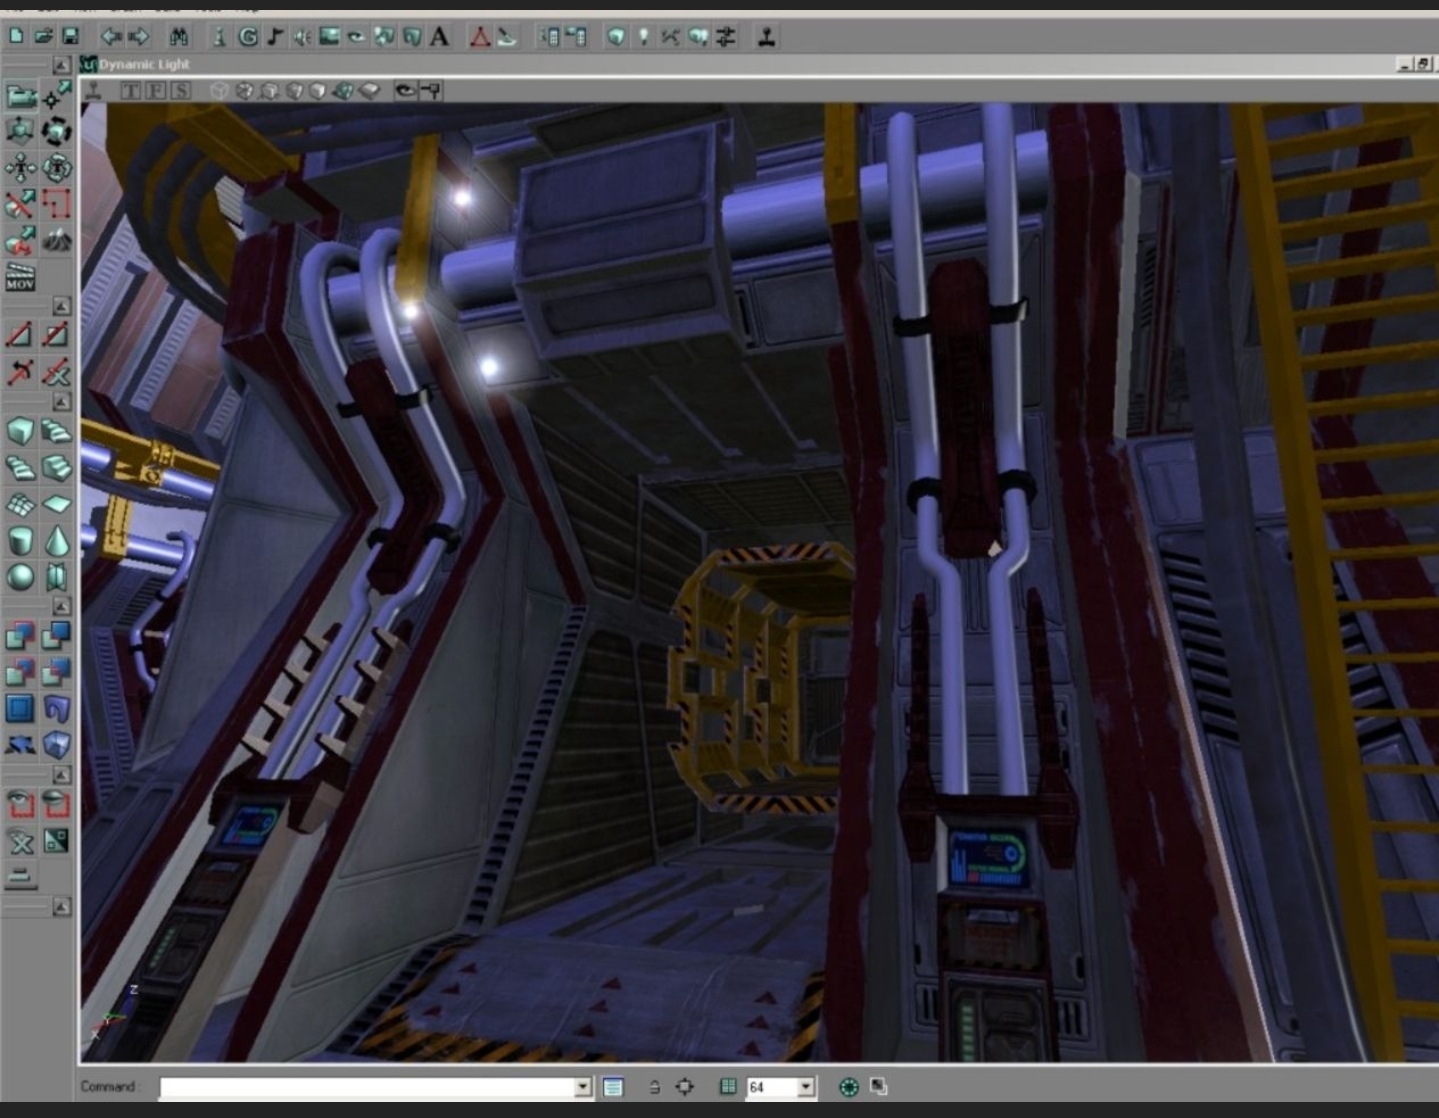
Task: Switch viewport to Front view F
Action: 156,91
